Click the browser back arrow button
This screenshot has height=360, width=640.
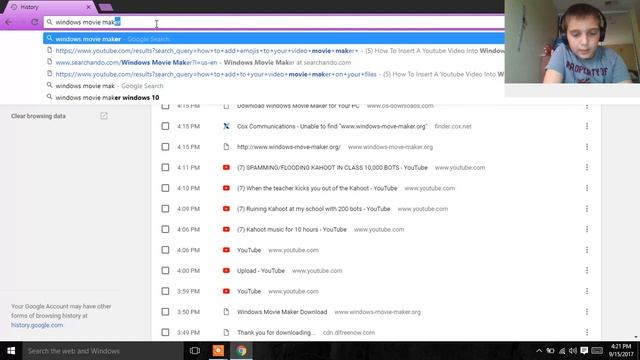pos(9,22)
